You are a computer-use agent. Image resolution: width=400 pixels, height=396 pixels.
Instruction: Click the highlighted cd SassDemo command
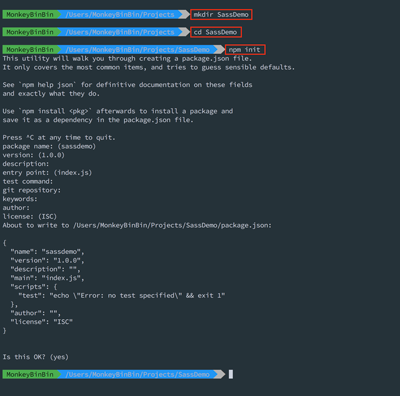216,32
